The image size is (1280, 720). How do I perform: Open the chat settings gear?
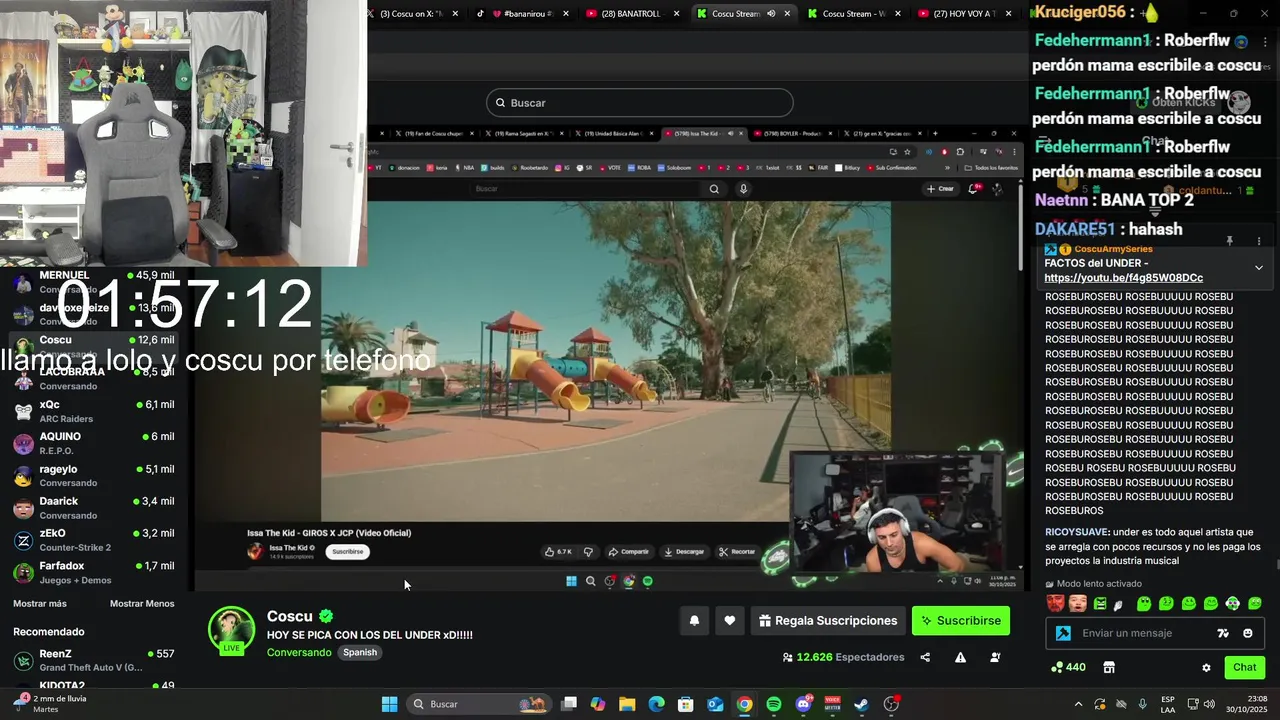(x=1206, y=668)
